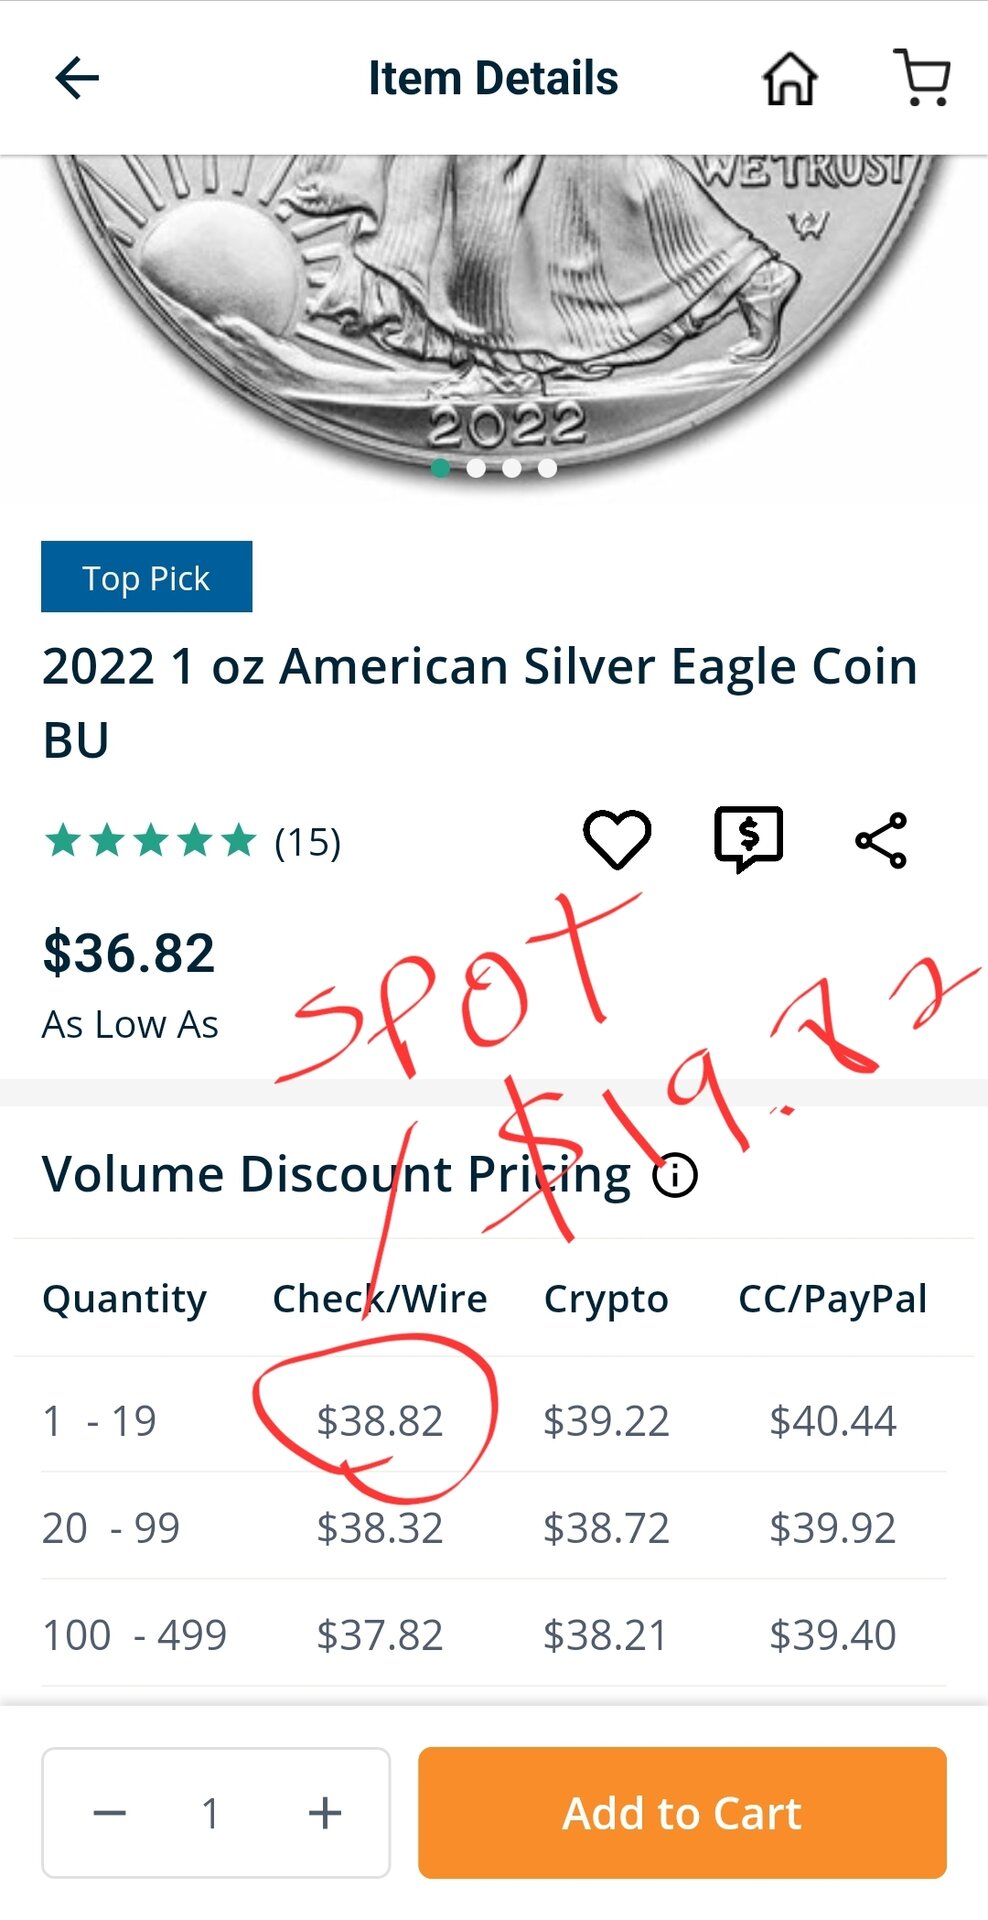
Task: Open the price alert chat icon
Action: (749, 839)
